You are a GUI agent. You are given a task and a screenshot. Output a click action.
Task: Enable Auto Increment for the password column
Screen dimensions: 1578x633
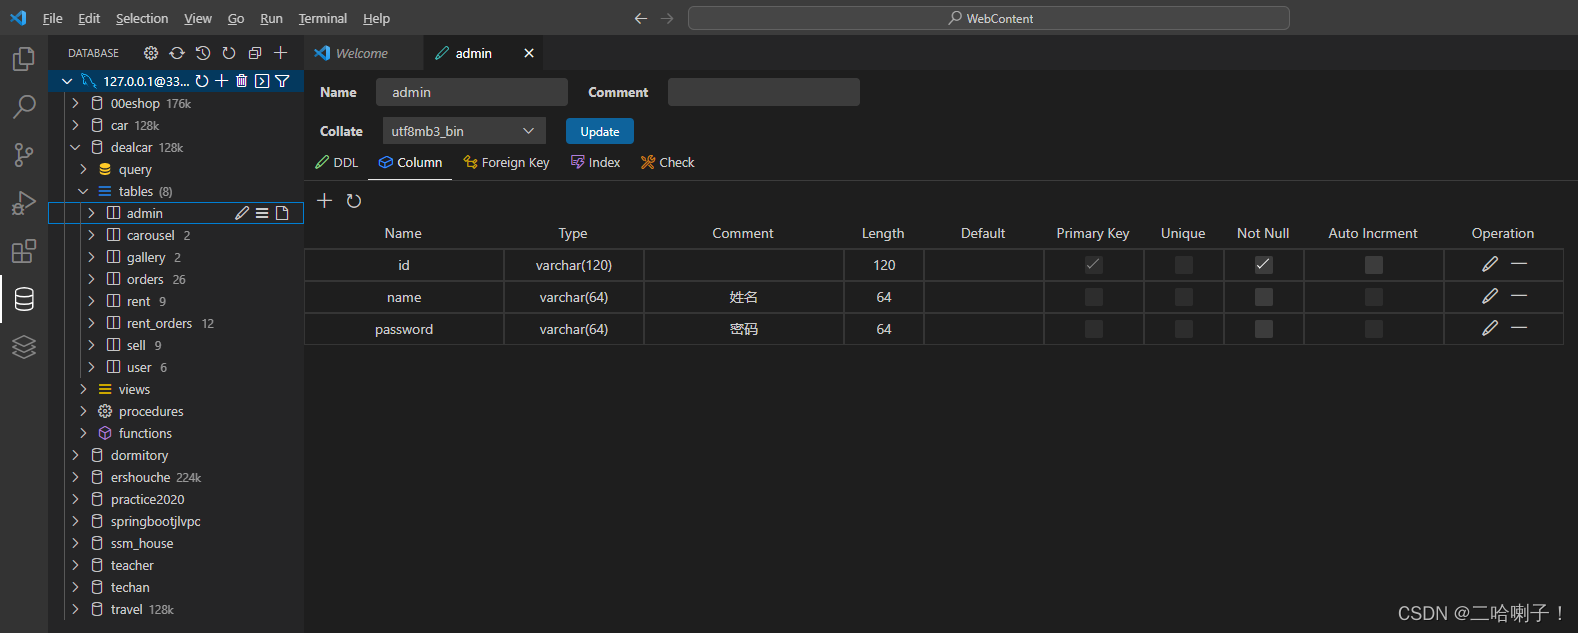[1374, 329]
